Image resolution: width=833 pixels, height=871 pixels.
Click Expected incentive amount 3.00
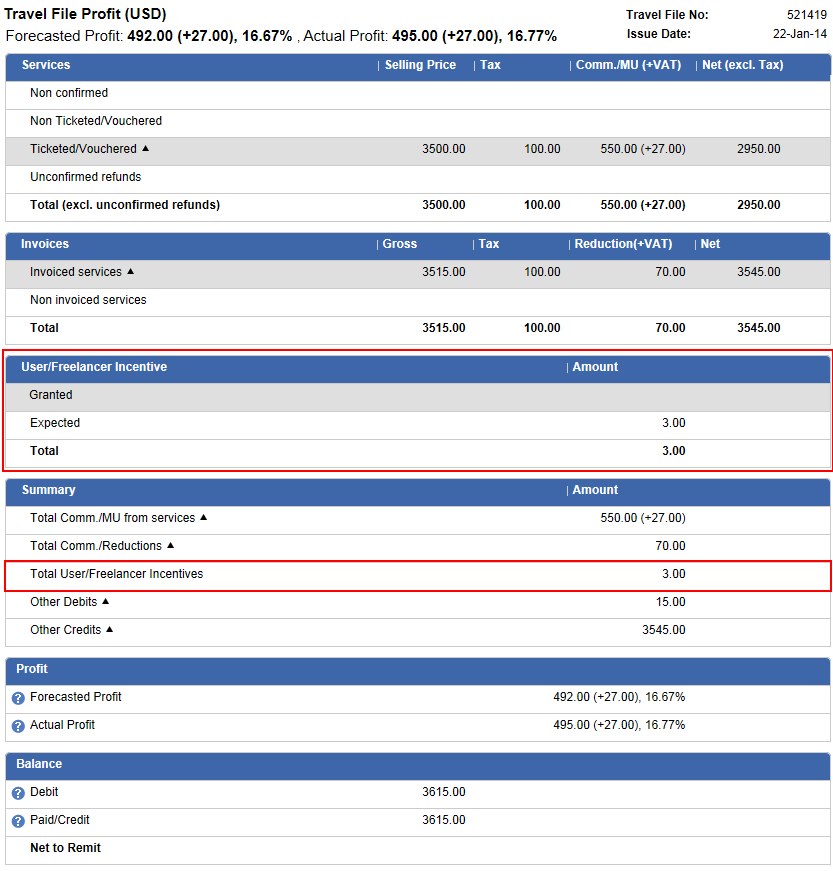click(674, 423)
